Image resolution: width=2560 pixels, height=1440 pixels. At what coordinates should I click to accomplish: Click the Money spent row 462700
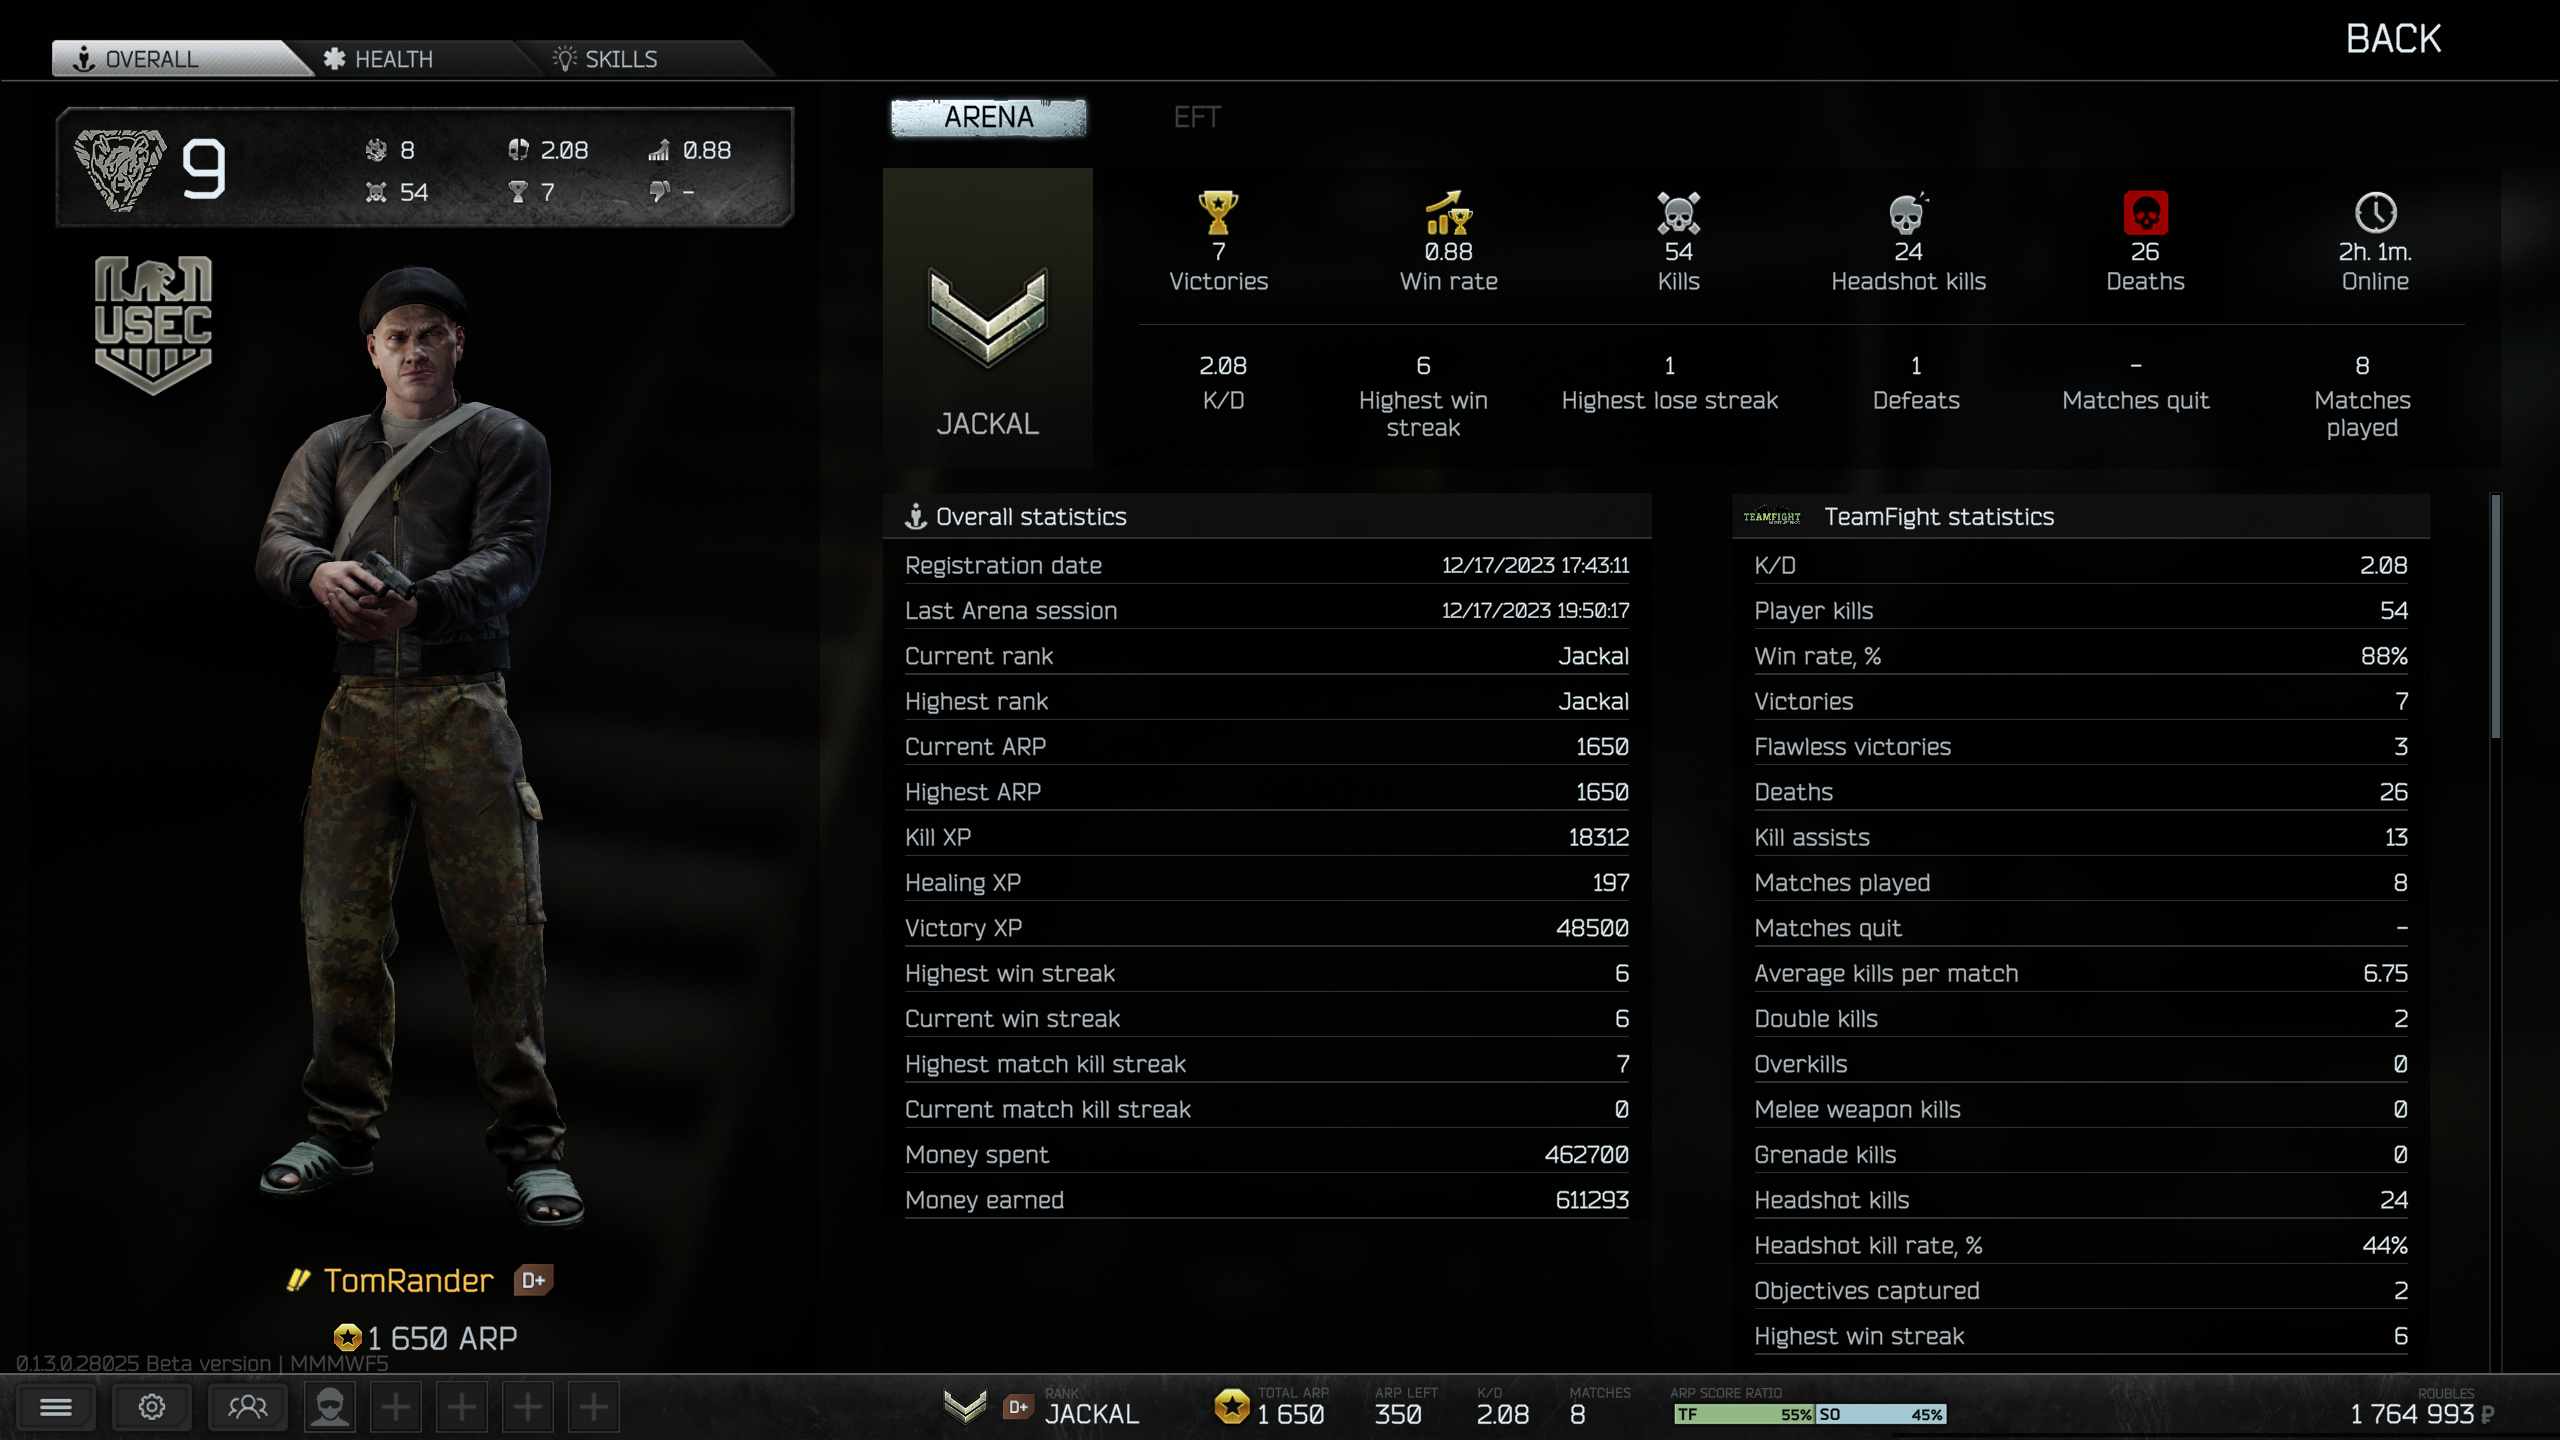pyautogui.click(x=1267, y=1154)
